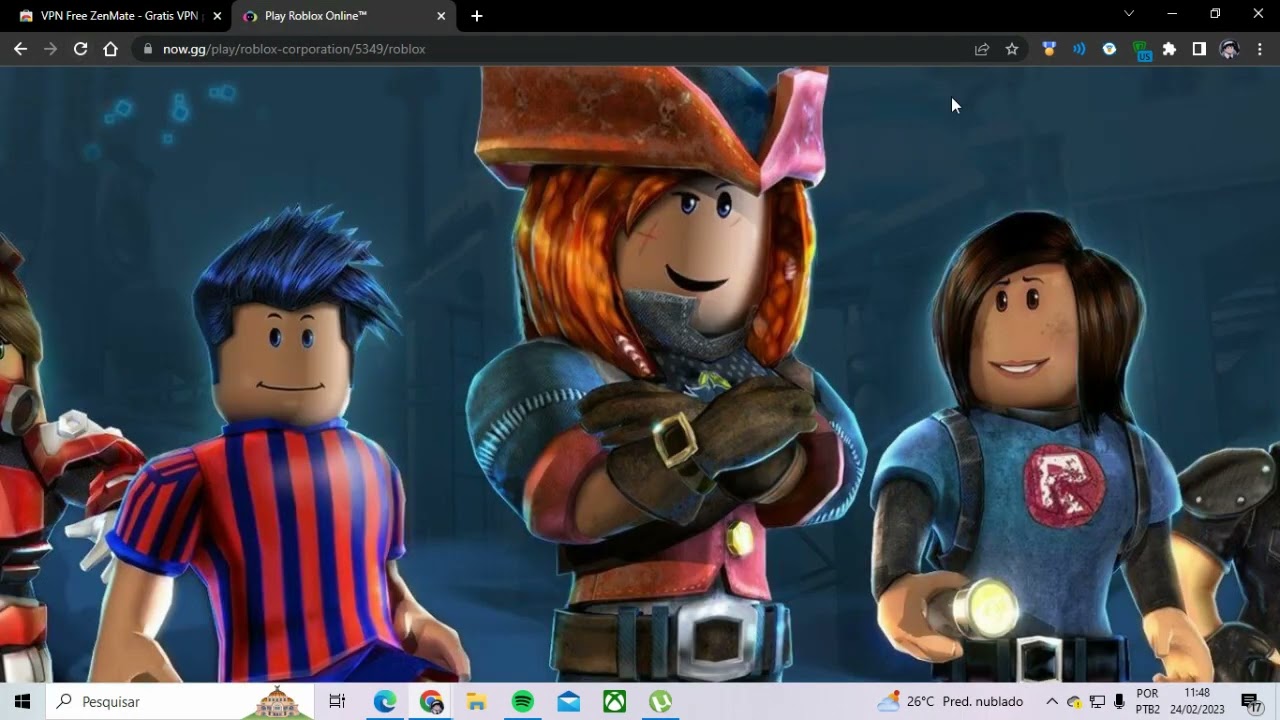The image size is (1280, 720).
Task: Open the notification center with 17 alerts
Action: (1251, 702)
